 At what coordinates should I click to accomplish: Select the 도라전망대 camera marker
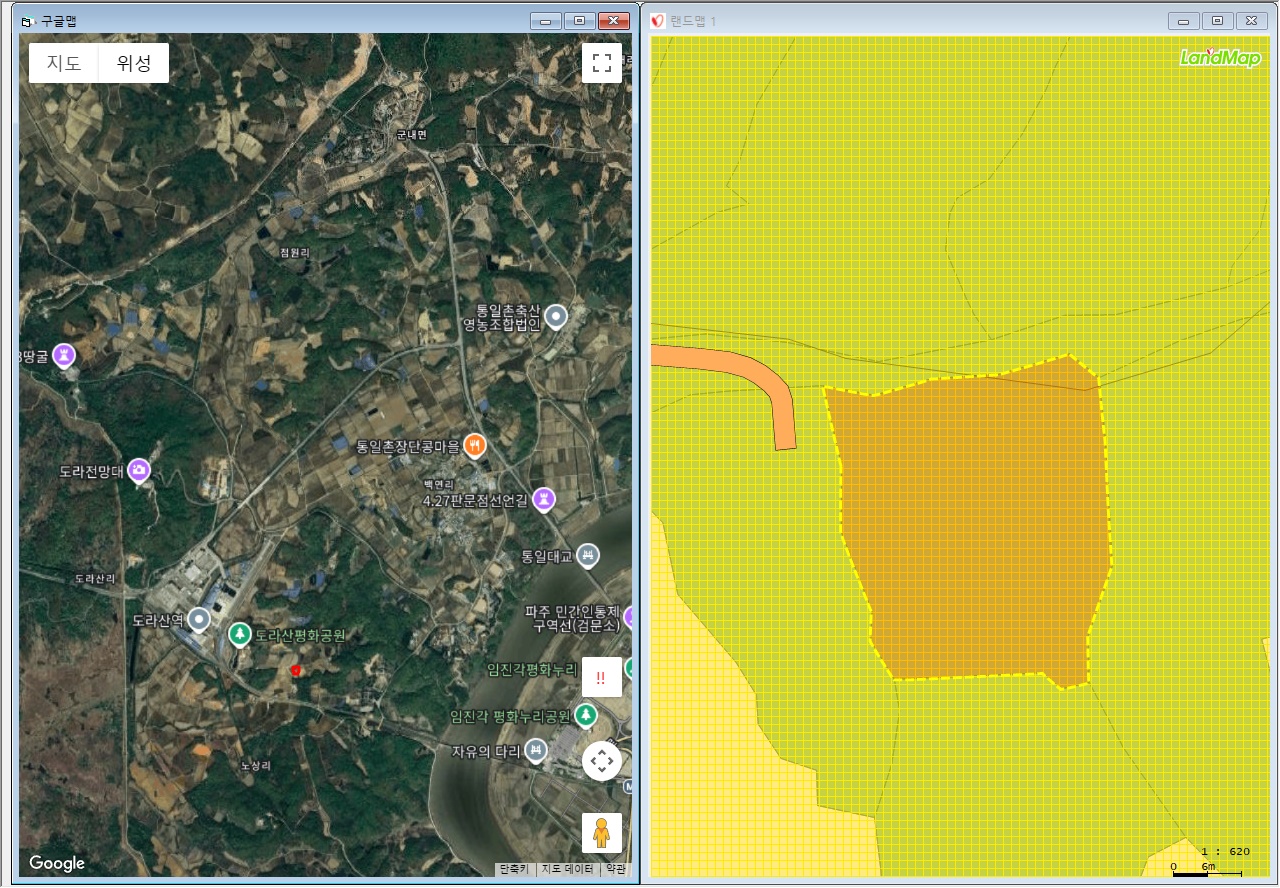pyautogui.click(x=139, y=469)
